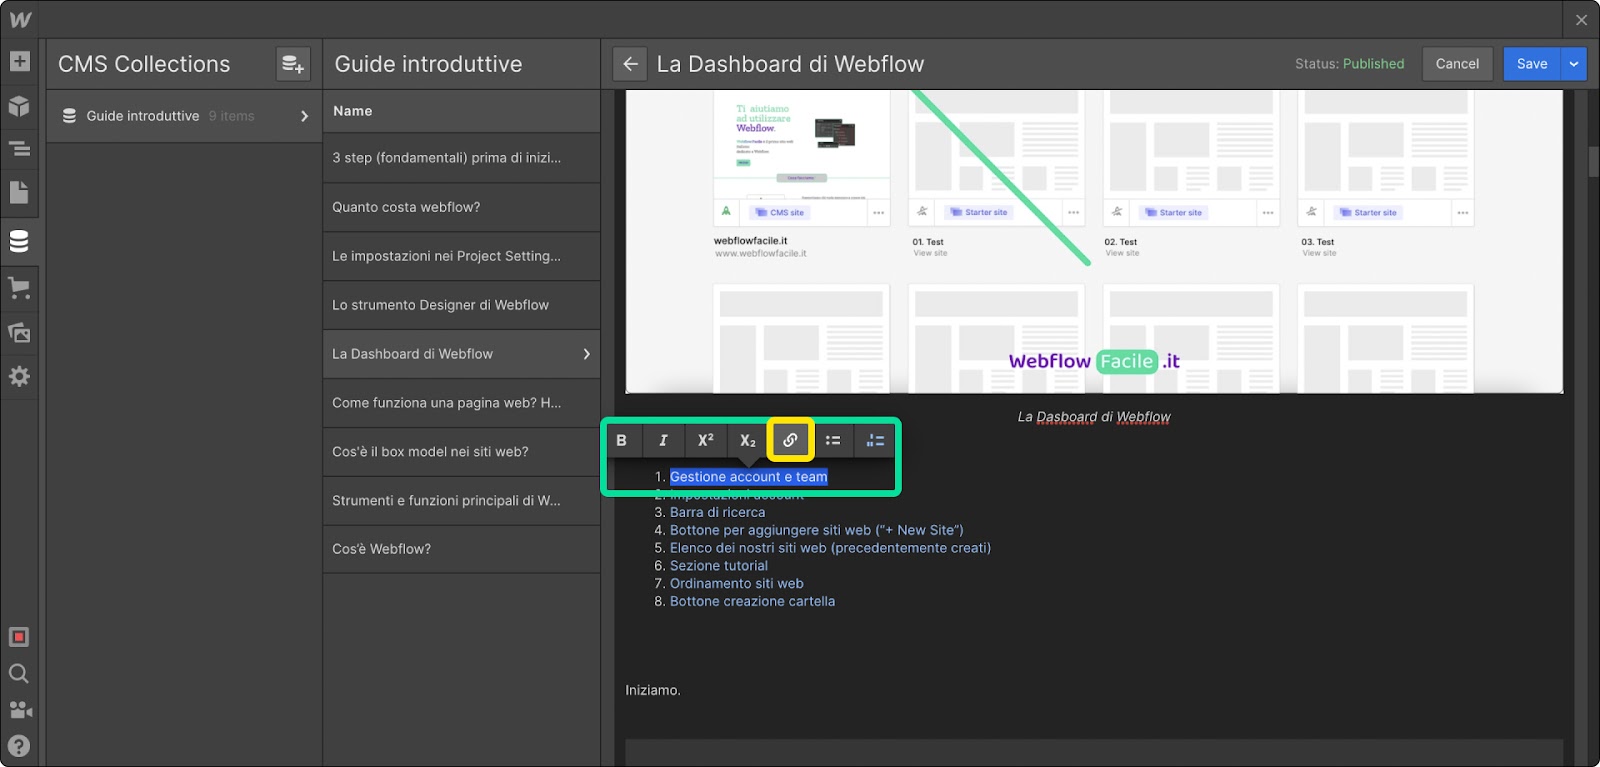Open the Symbols cube panel
1600x767 pixels.
pos(19,106)
